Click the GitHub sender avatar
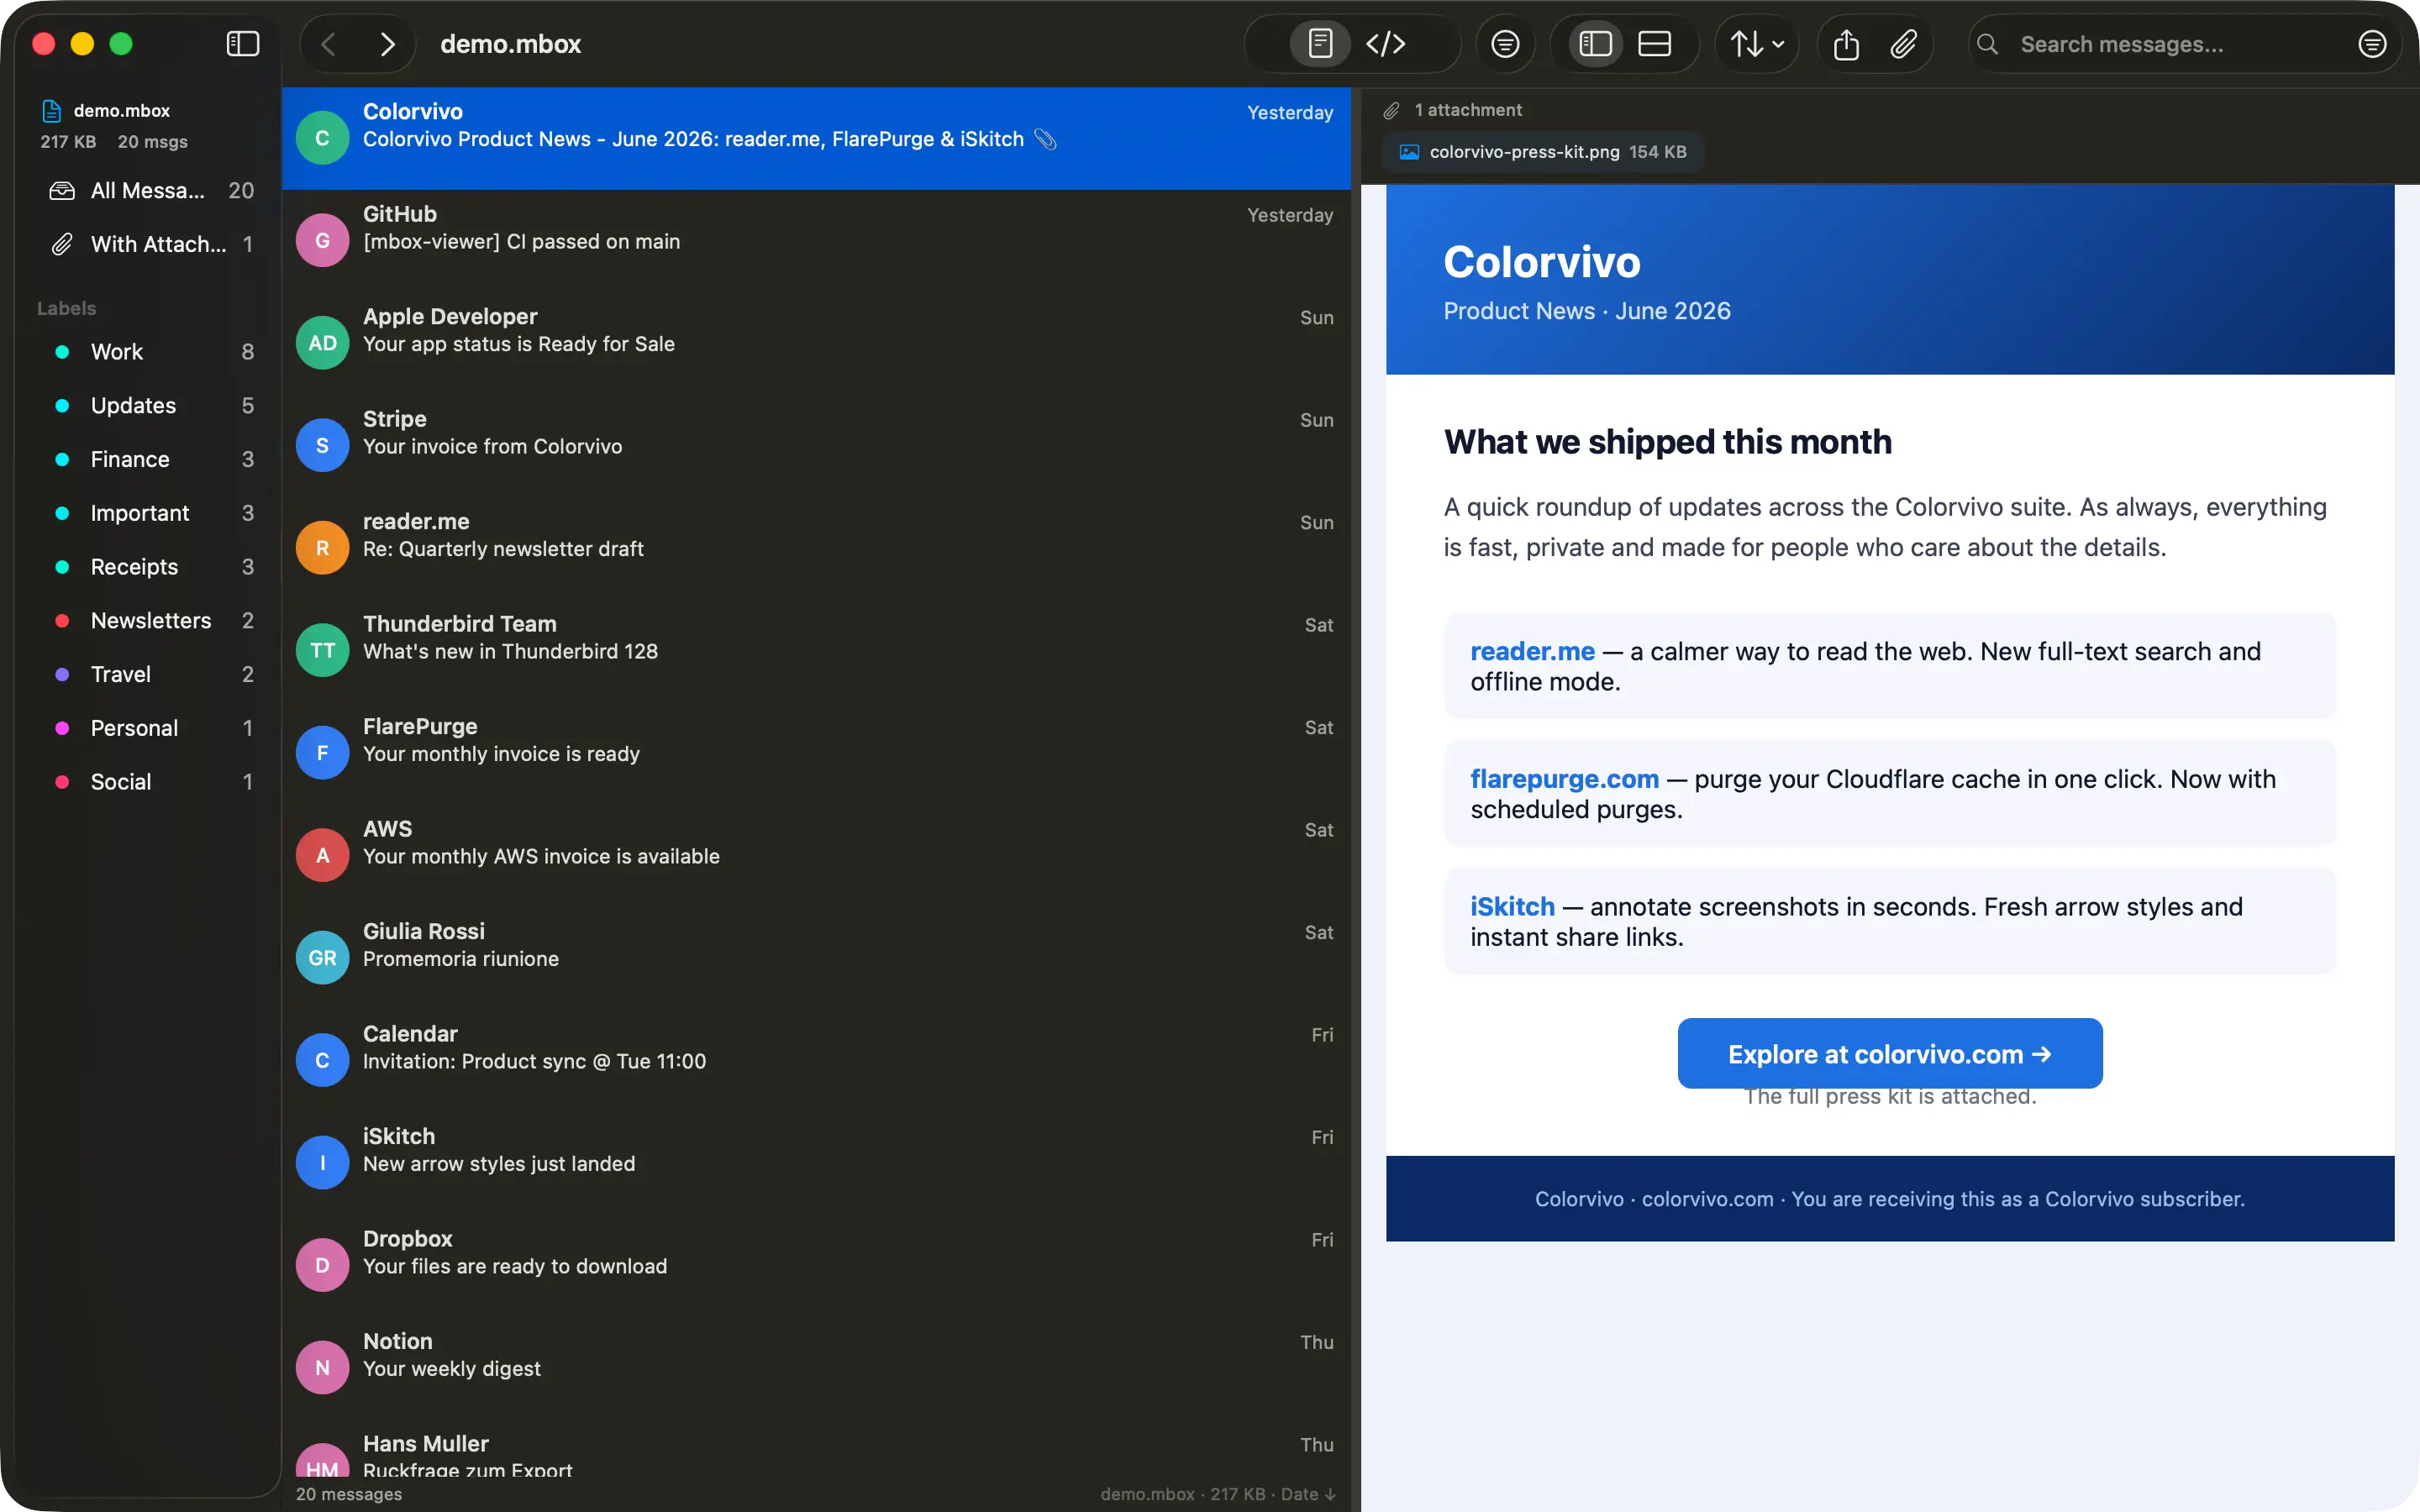This screenshot has height=1512, width=2420. pos(322,240)
